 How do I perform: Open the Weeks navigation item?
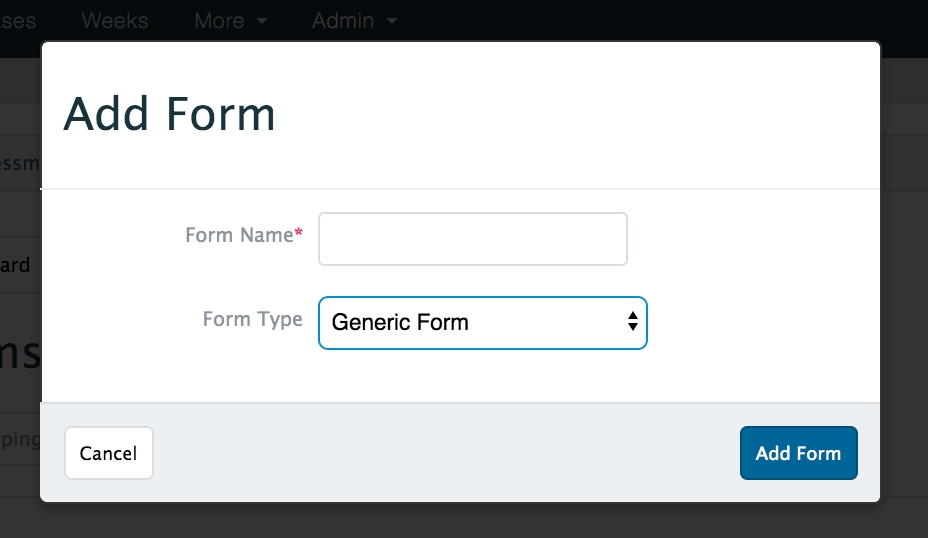coord(115,20)
